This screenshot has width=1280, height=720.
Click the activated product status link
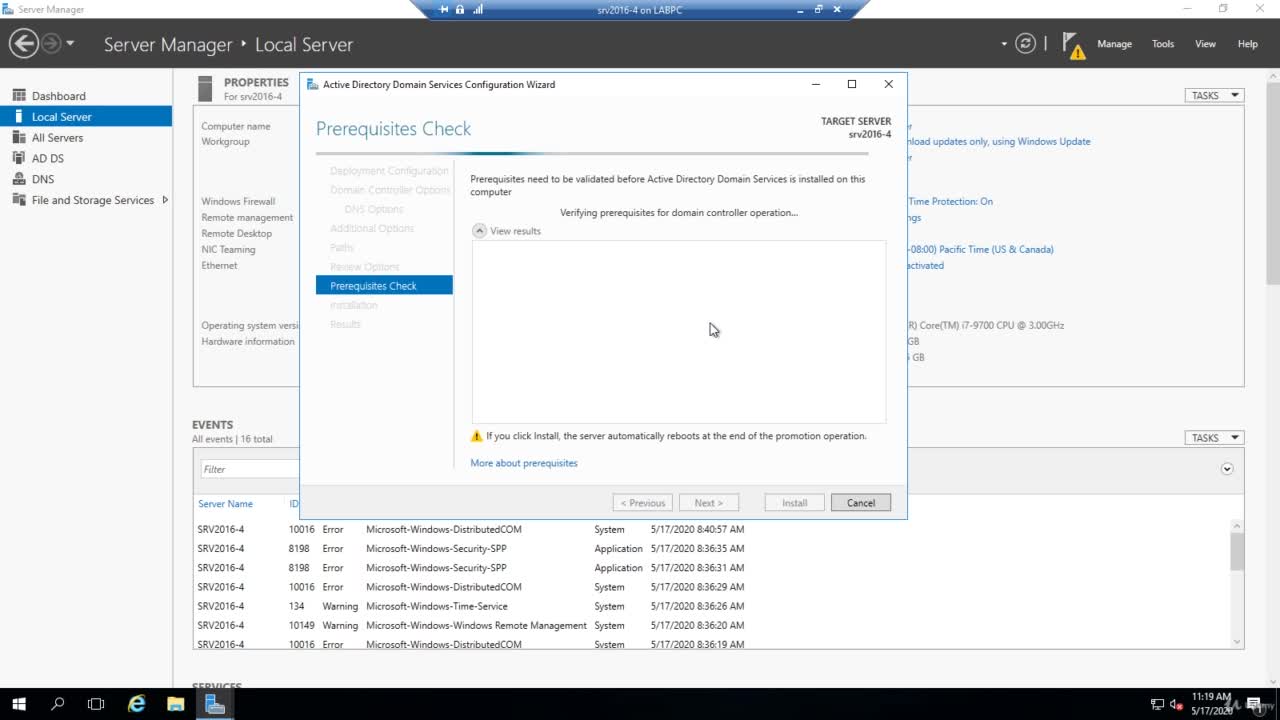925,265
